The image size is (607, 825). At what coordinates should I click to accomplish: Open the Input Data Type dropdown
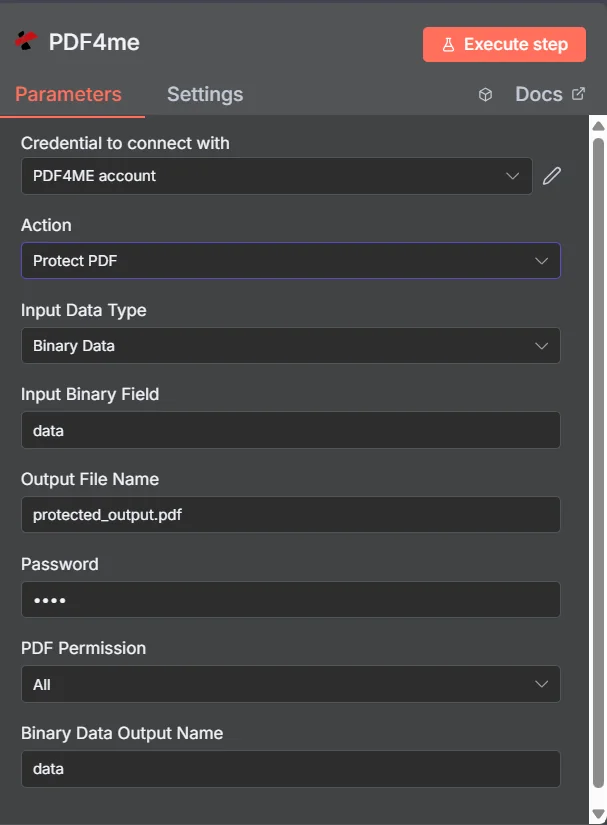pyautogui.click(x=291, y=346)
